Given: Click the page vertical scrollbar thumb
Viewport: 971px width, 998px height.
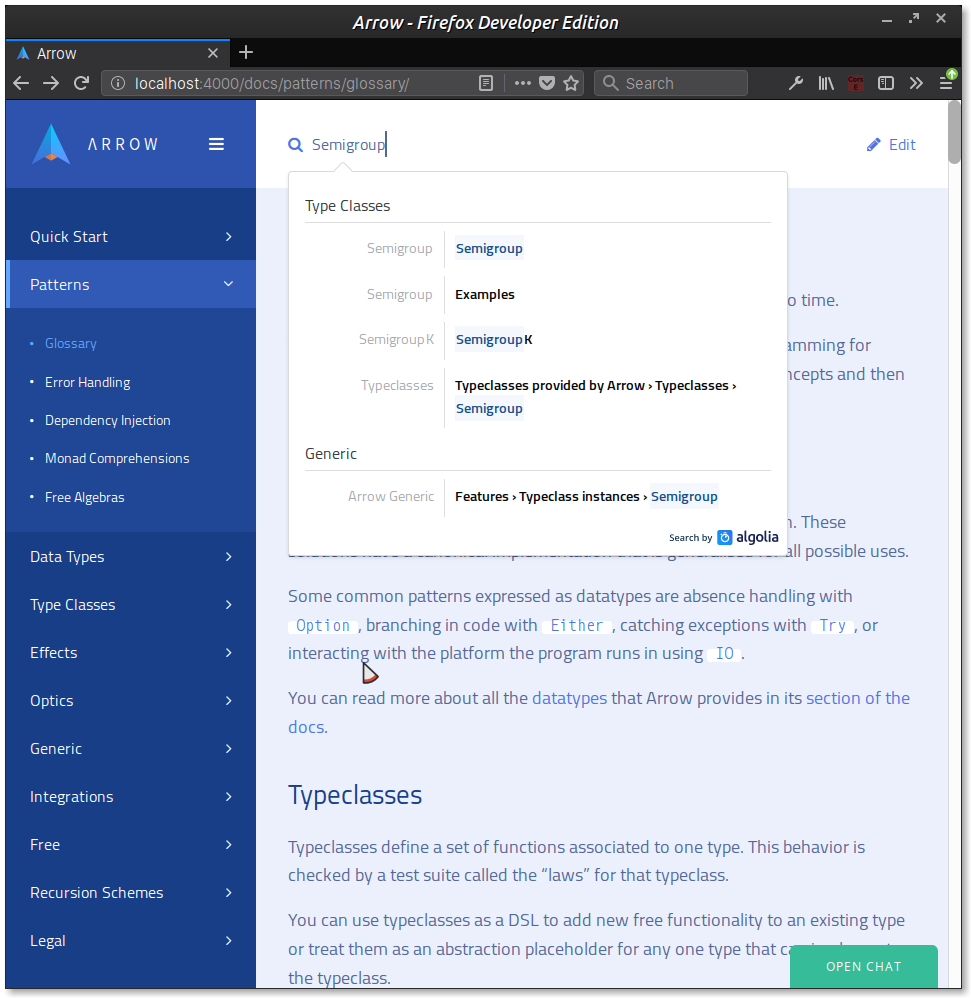Looking at the screenshot, I should coord(954,132).
